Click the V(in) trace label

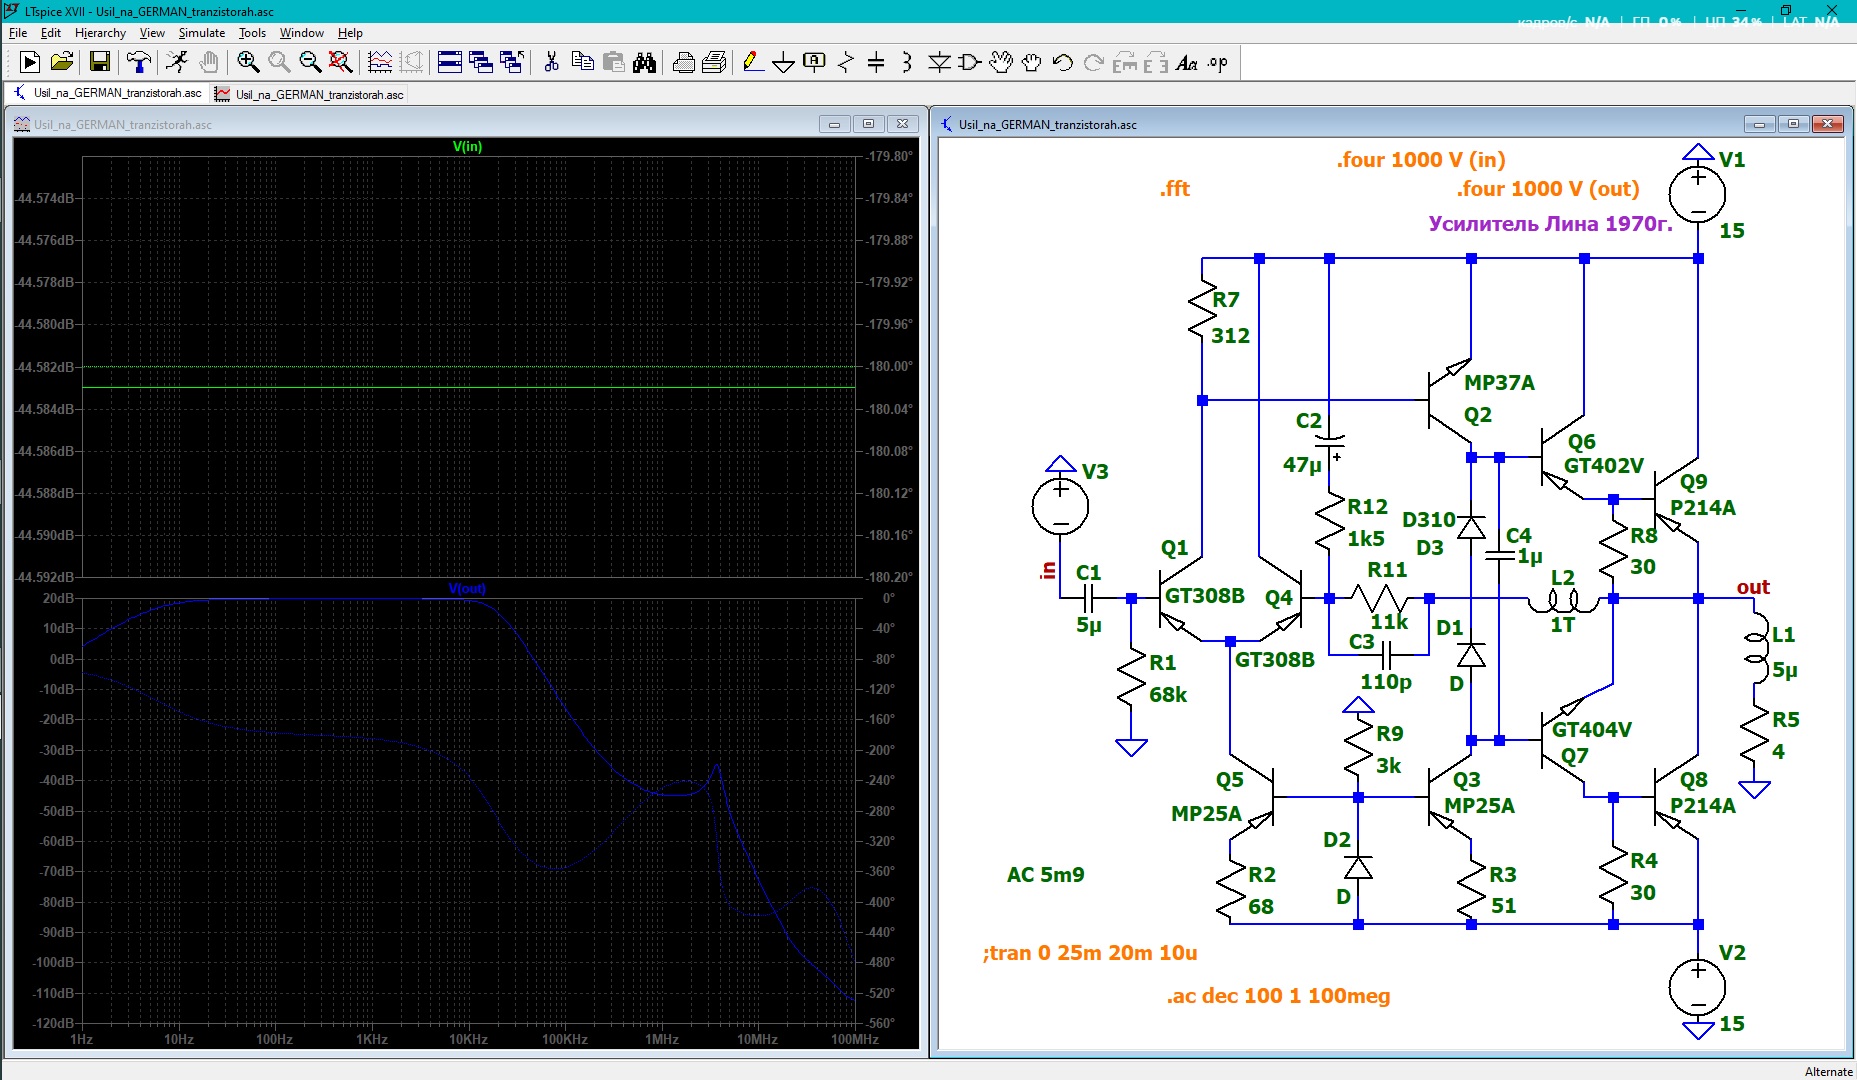point(467,146)
